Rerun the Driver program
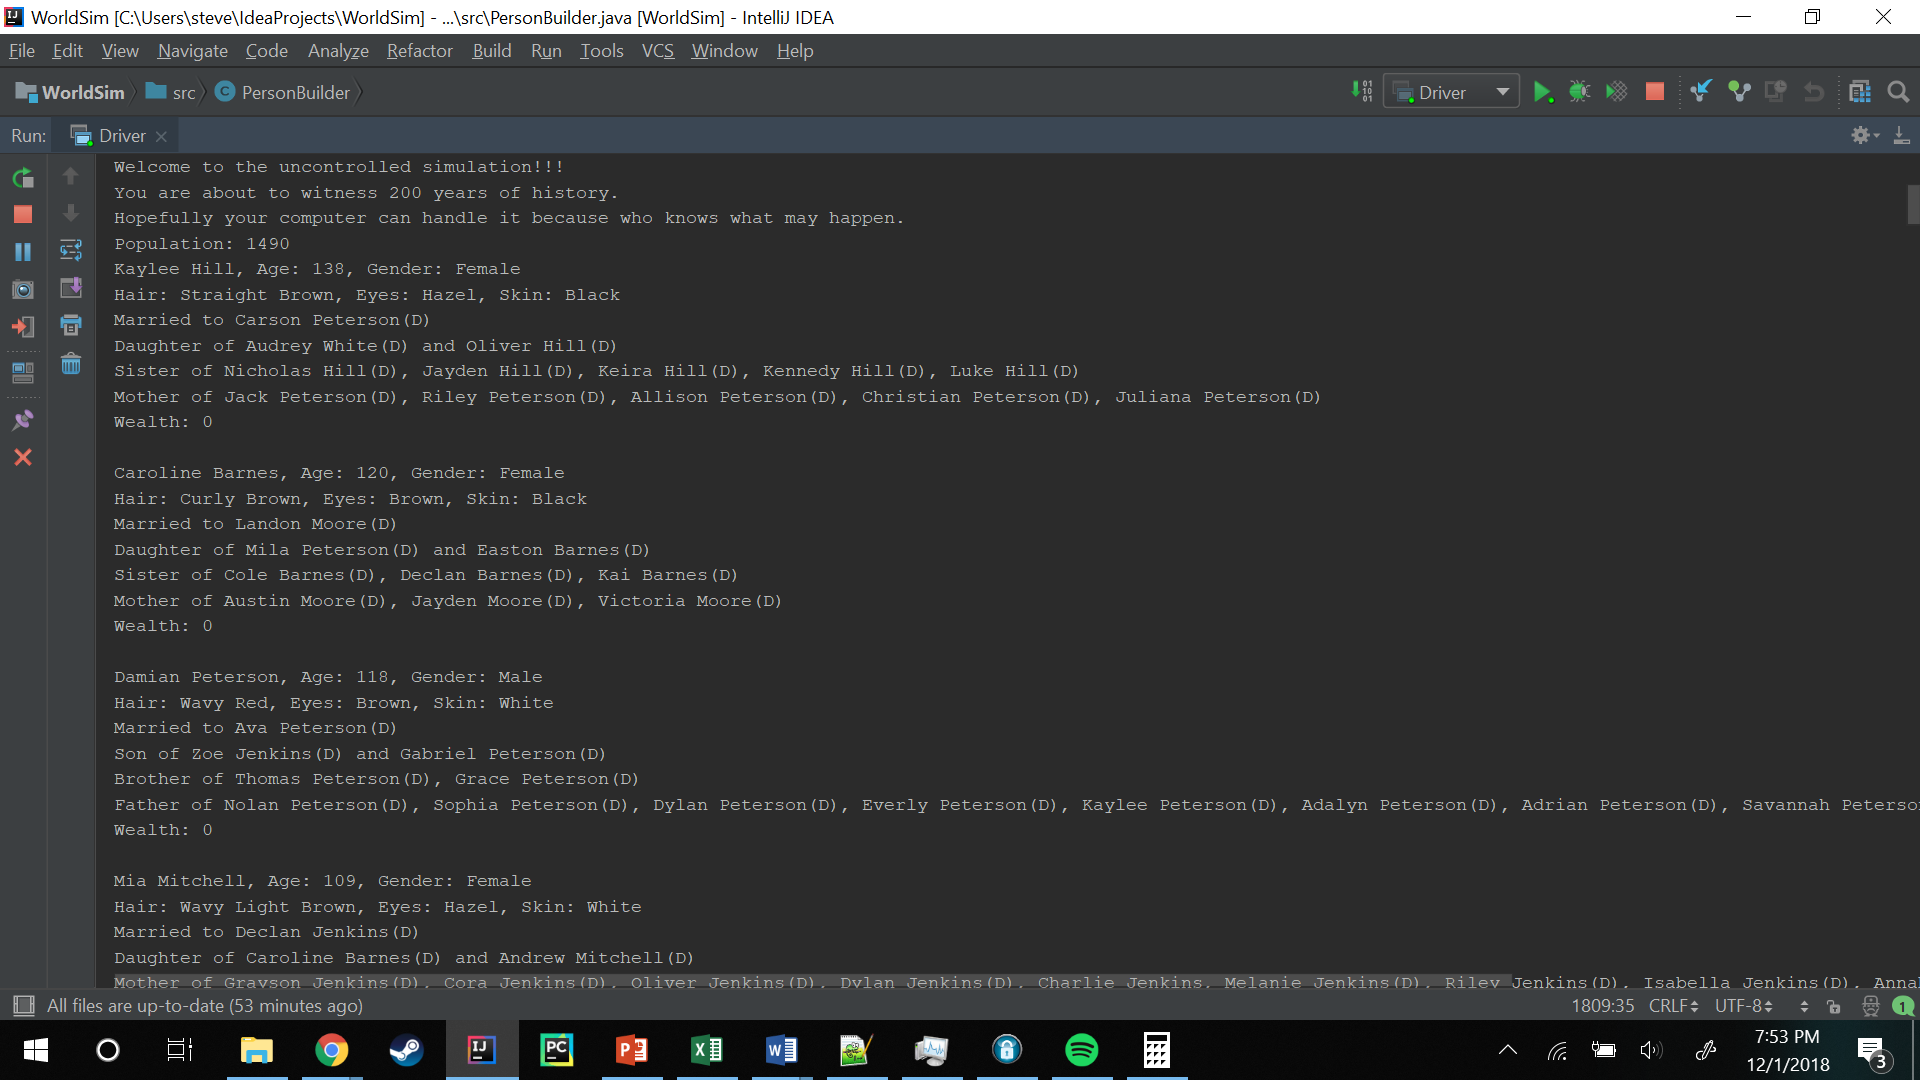The width and height of the screenshot is (1920, 1080). coord(23,178)
